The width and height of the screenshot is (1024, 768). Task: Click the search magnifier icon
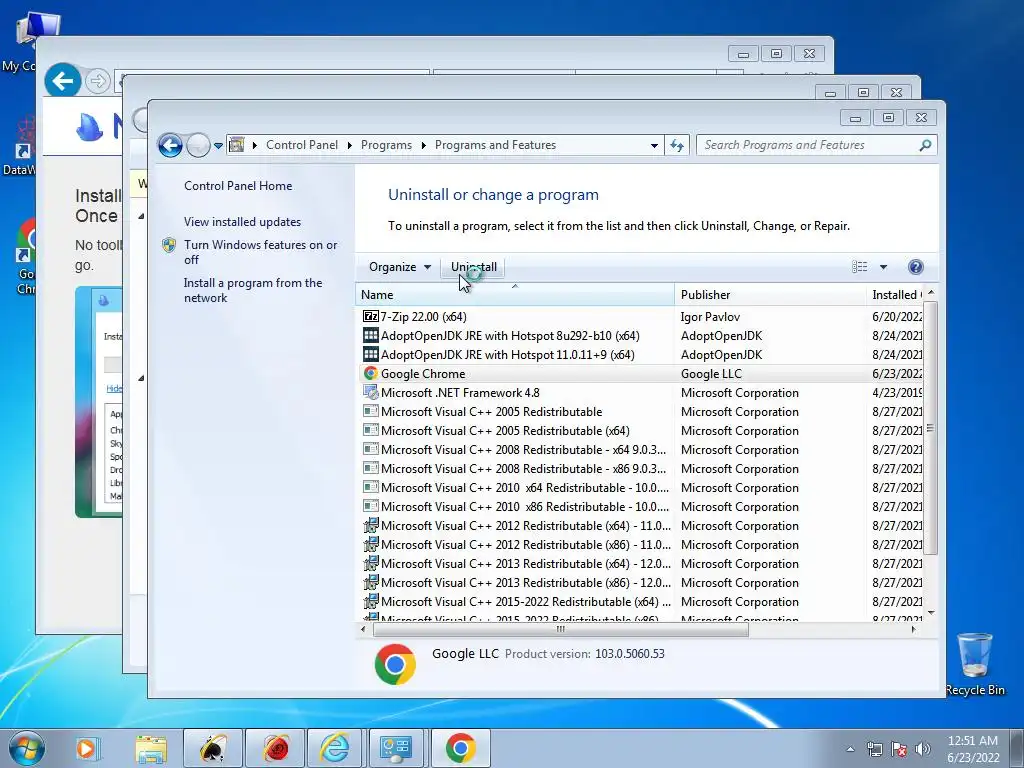click(925, 145)
